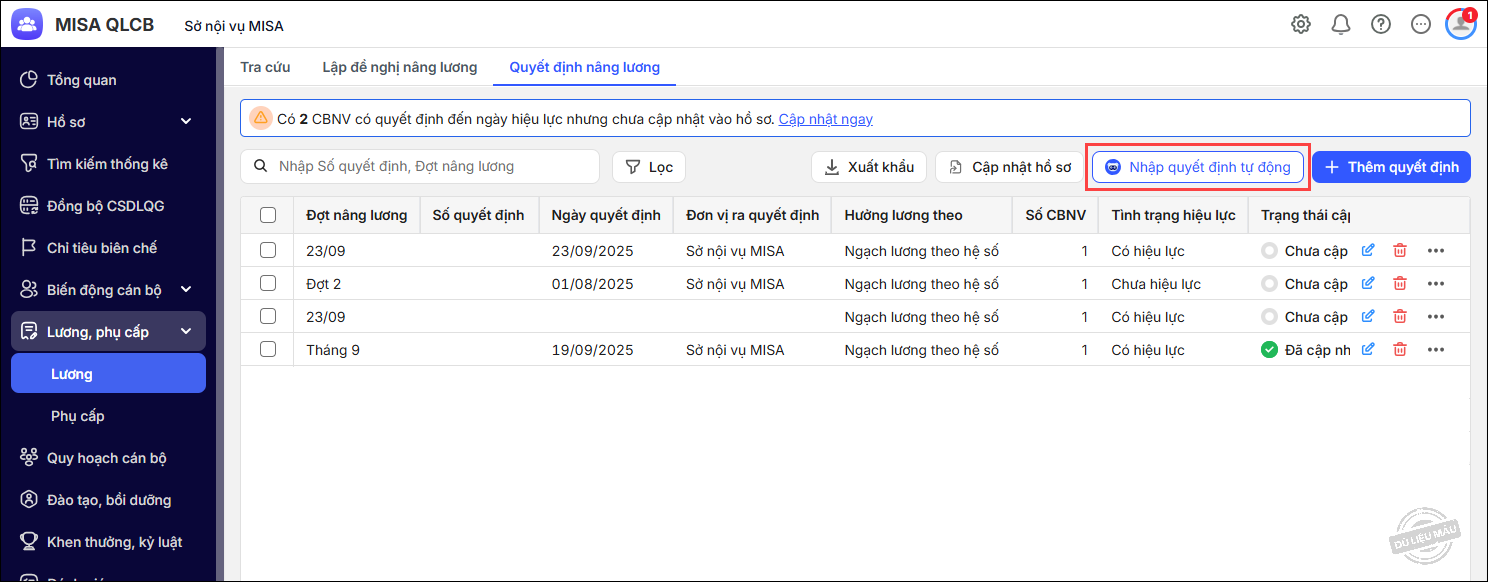This screenshot has height=582, width=1488.
Task: Open more options ellipsis in header
Action: [1421, 24]
